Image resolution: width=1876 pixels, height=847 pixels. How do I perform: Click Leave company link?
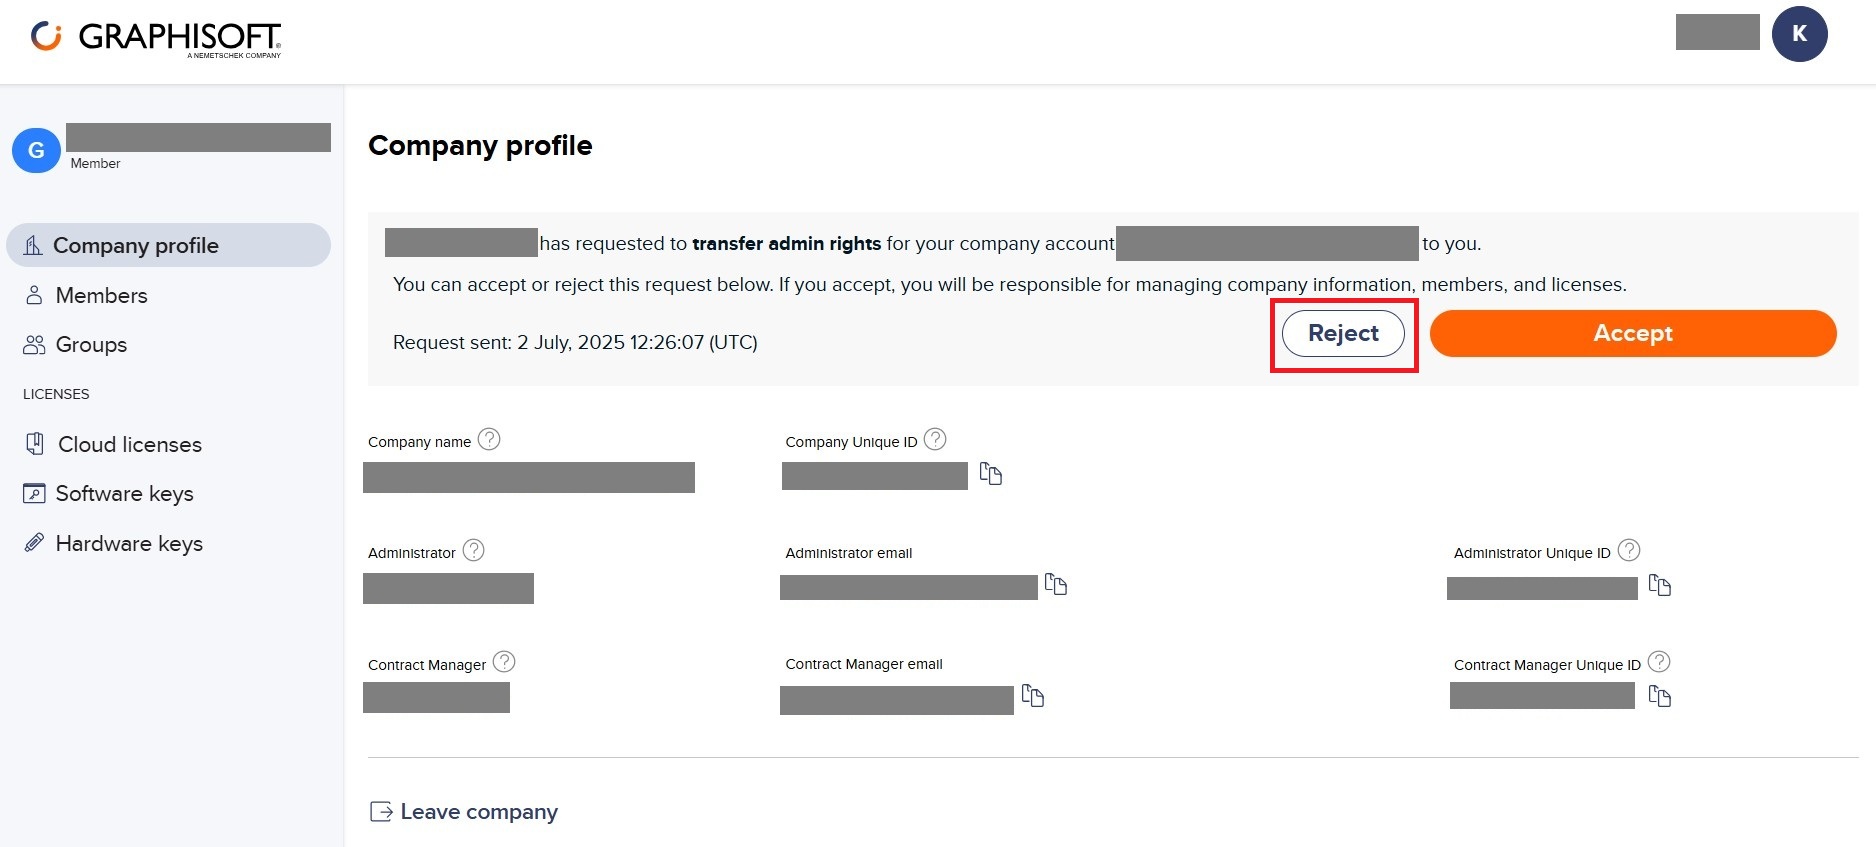coord(464,811)
